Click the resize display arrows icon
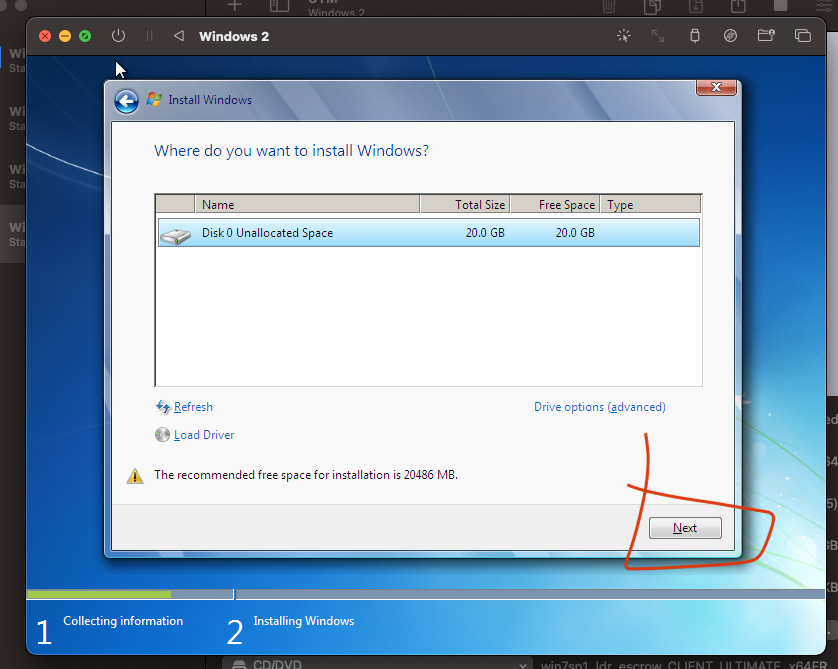Image resolution: width=838 pixels, height=669 pixels. (x=658, y=36)
